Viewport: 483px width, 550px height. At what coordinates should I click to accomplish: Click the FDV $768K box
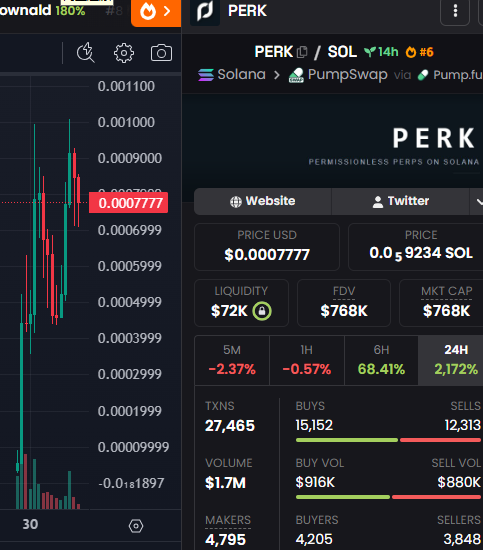click(344, 303)
